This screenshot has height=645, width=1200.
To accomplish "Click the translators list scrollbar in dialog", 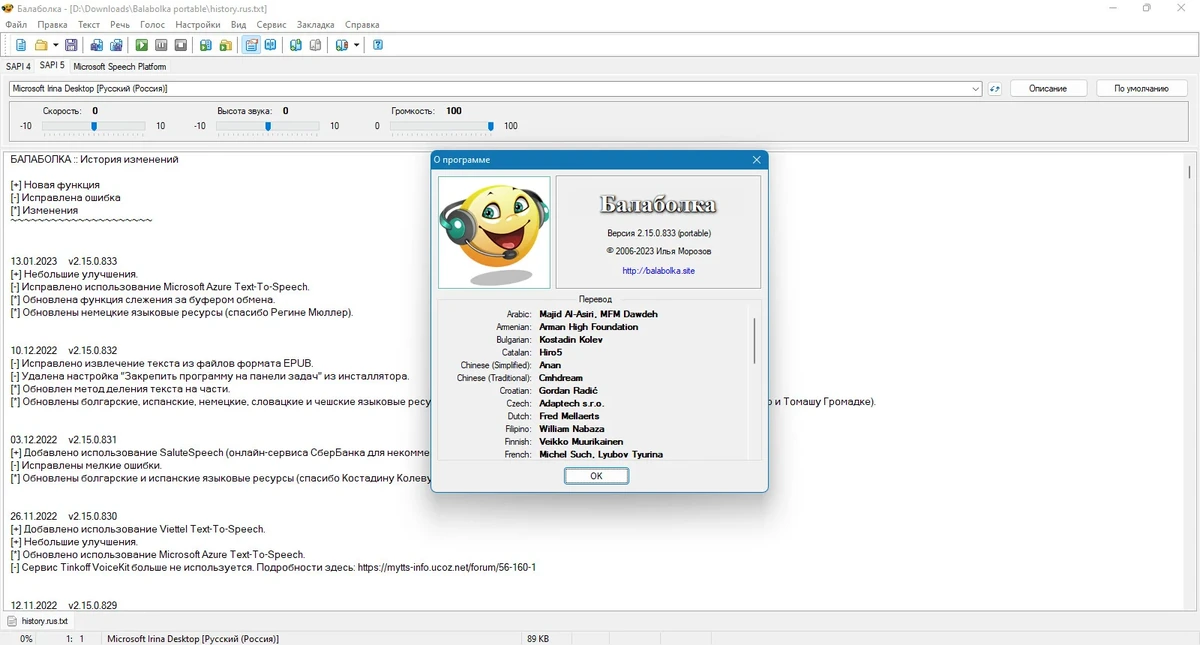I will click(x=754, y=340).
